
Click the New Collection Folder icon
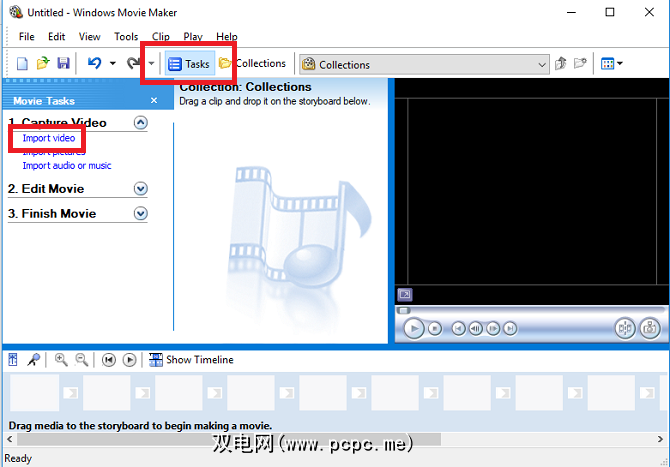tap(580, 64)
